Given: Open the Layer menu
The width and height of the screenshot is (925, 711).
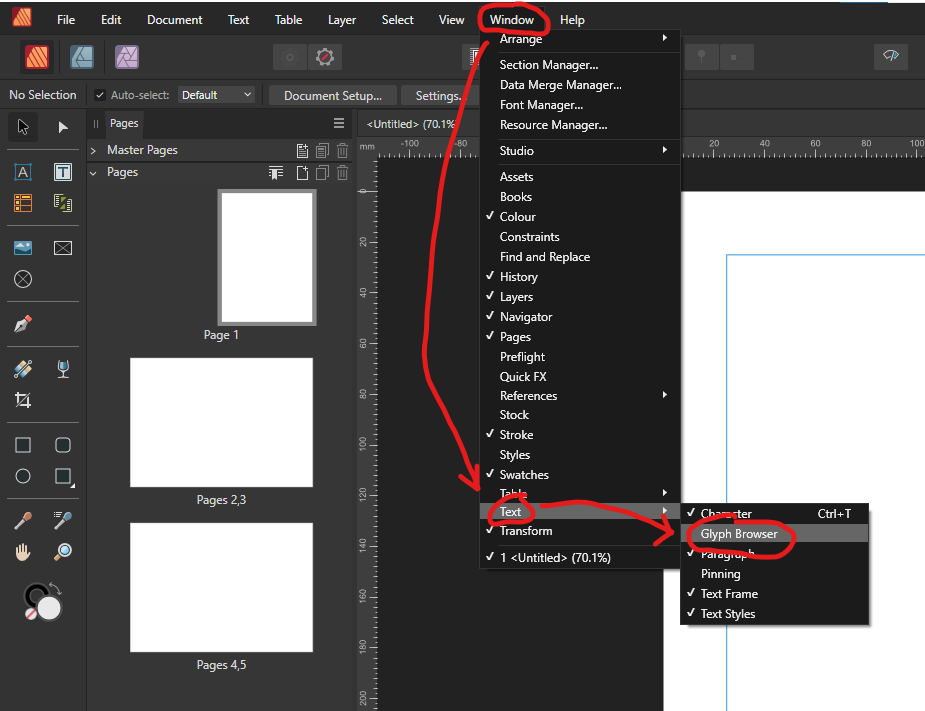Looking at the screenshot, I should (x=341, y=19).
